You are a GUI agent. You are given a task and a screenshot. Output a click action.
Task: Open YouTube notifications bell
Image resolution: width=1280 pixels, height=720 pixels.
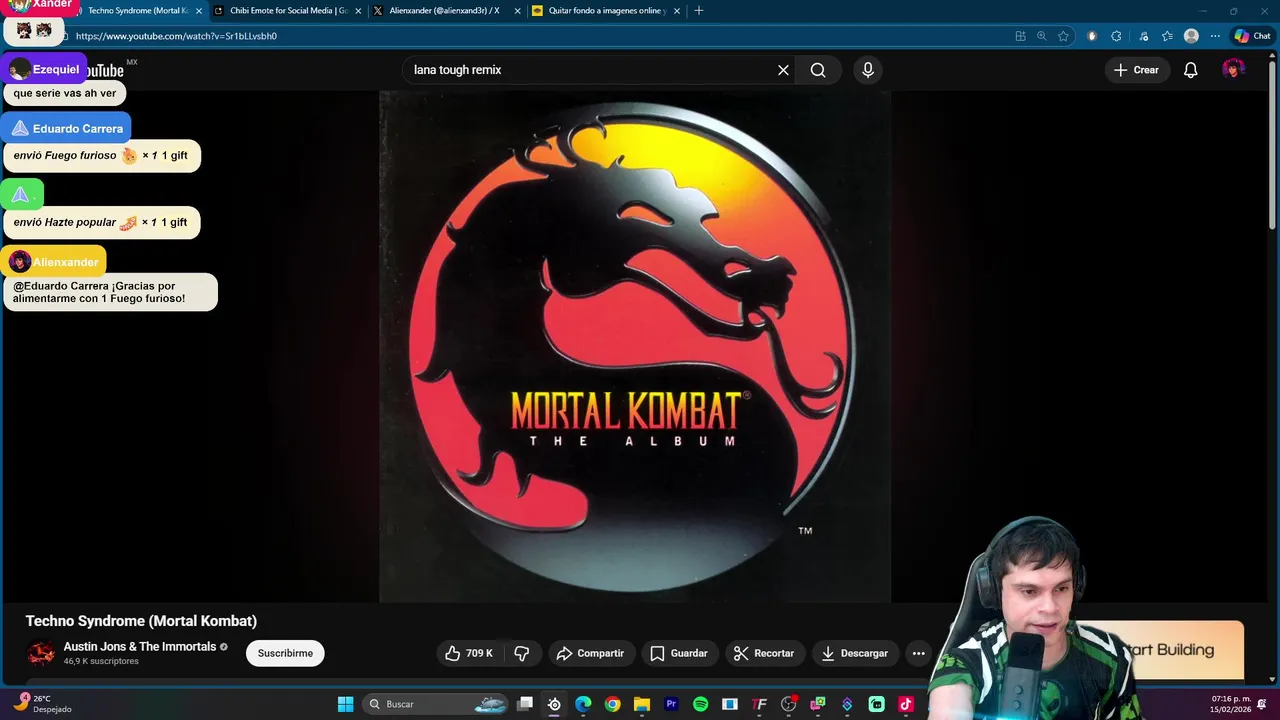point(1191,70)
